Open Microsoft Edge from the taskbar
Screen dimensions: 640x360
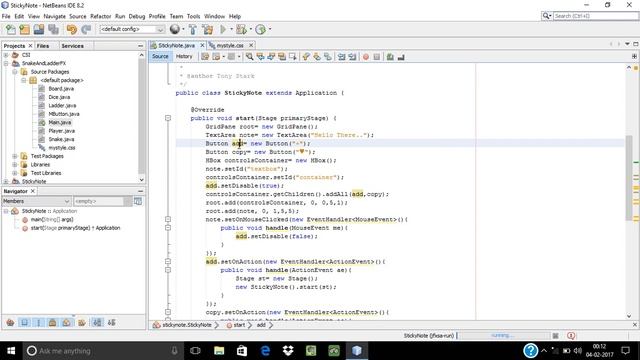[265, 351]
